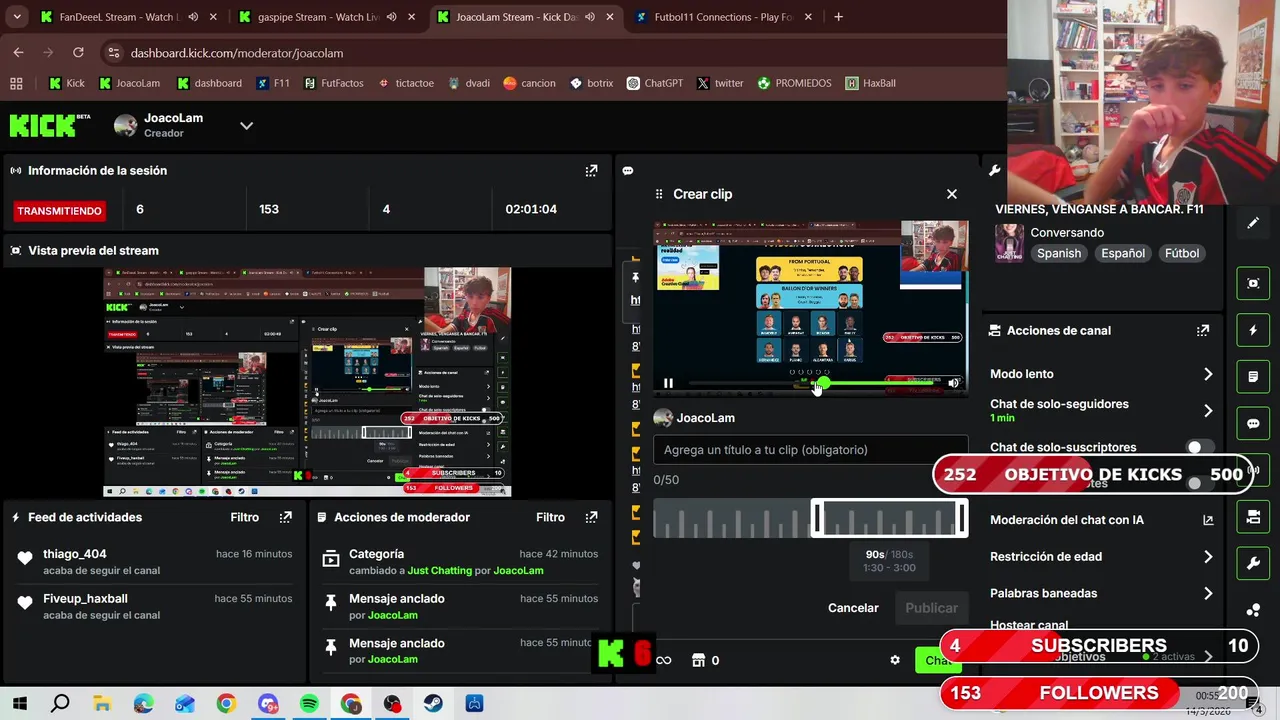Viewport: 1280px width, 720px height.
Task: Click the lightning bolt icon in right sidebar
Action: (1253, 330)
